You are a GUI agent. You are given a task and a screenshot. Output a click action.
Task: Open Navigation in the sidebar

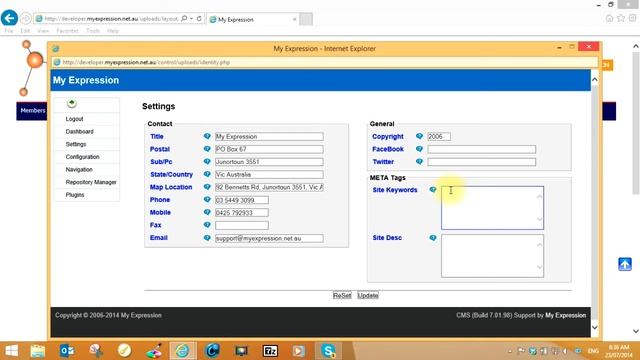[x=79, y=169]
